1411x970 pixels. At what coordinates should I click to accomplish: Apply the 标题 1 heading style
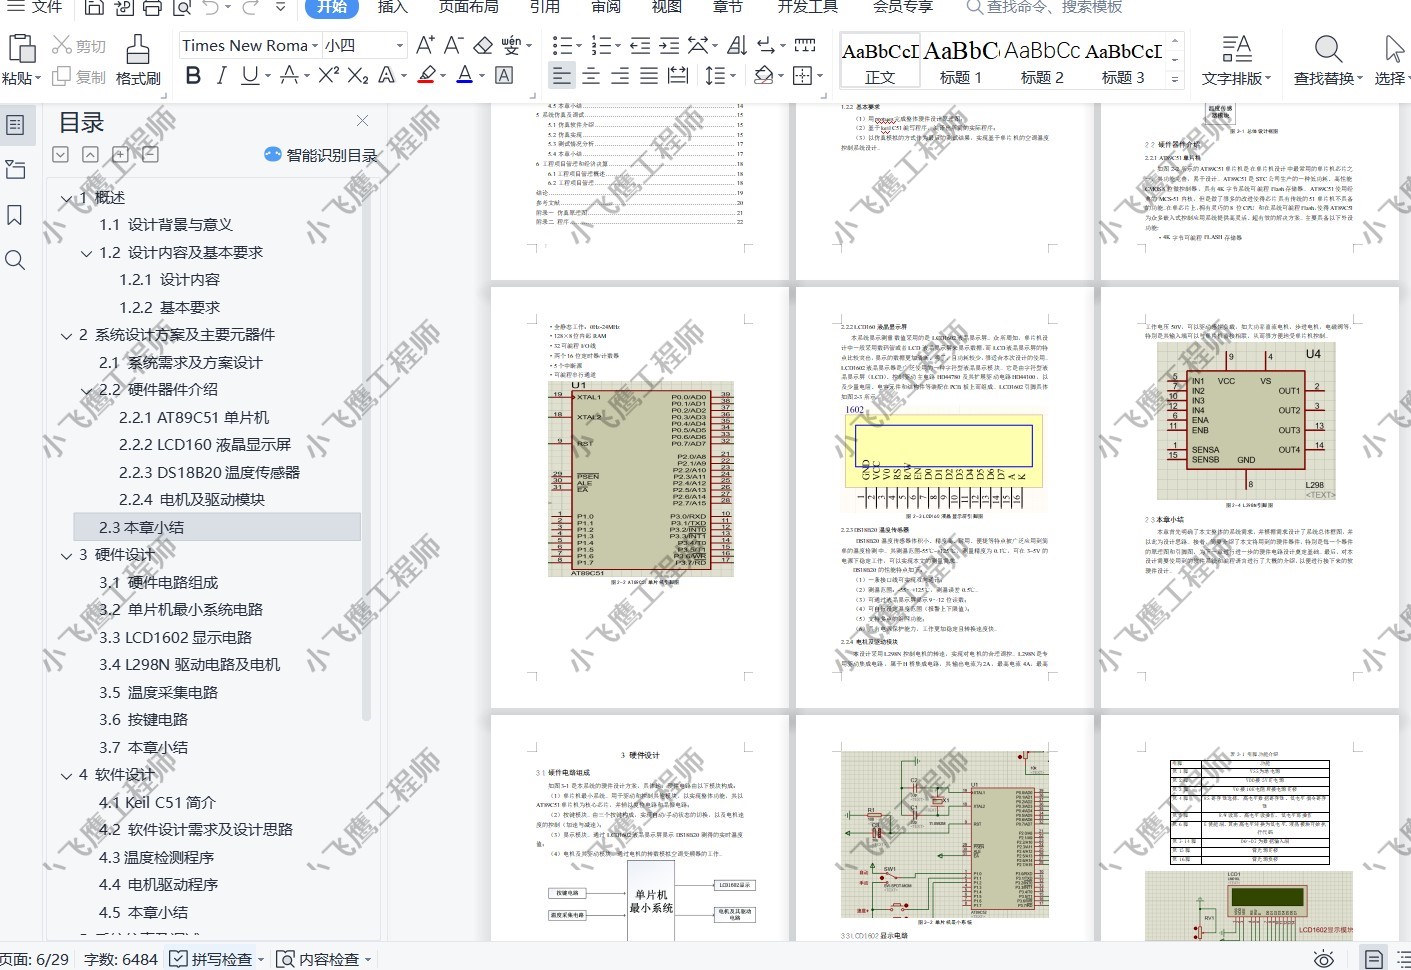(x=961, y=61)
